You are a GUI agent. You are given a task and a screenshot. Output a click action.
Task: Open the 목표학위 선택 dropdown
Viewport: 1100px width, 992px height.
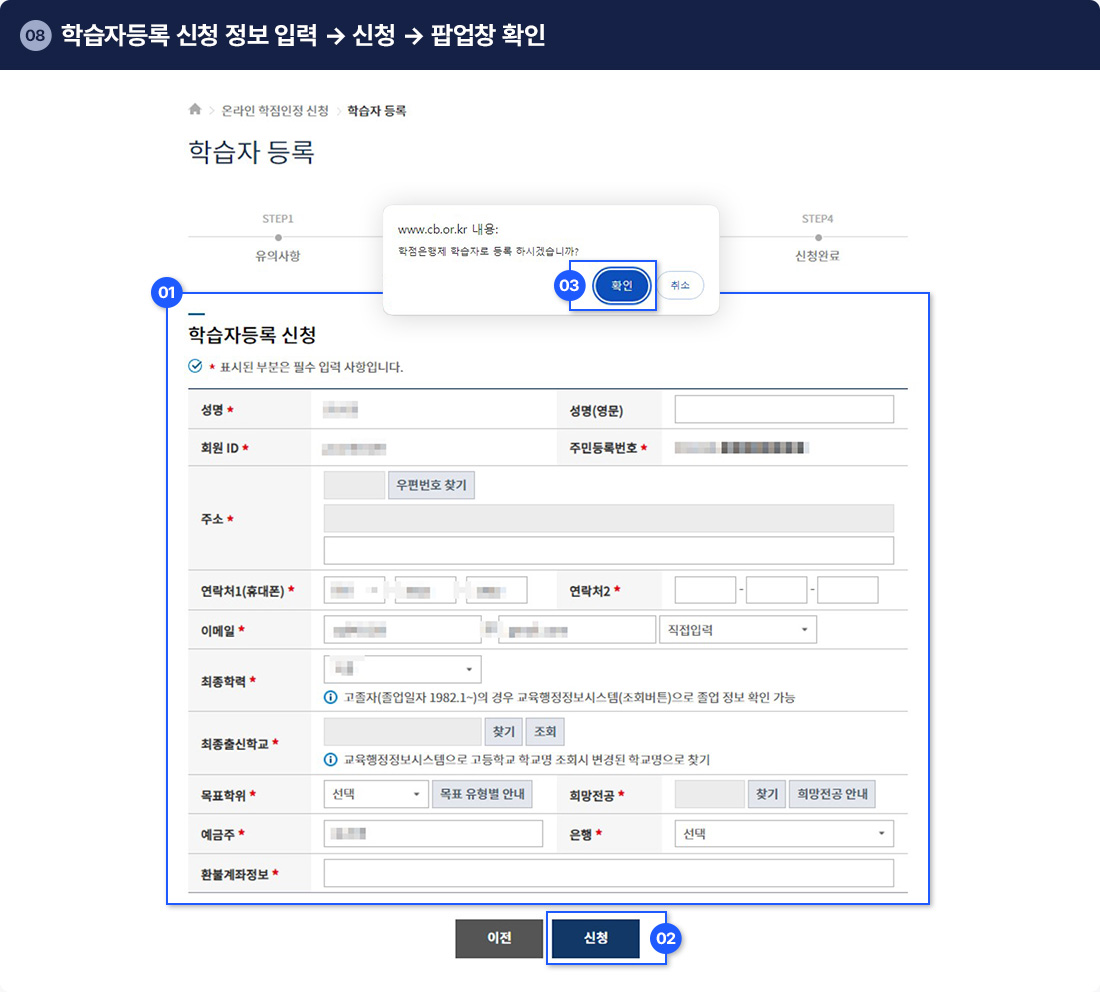click(376, 794)
